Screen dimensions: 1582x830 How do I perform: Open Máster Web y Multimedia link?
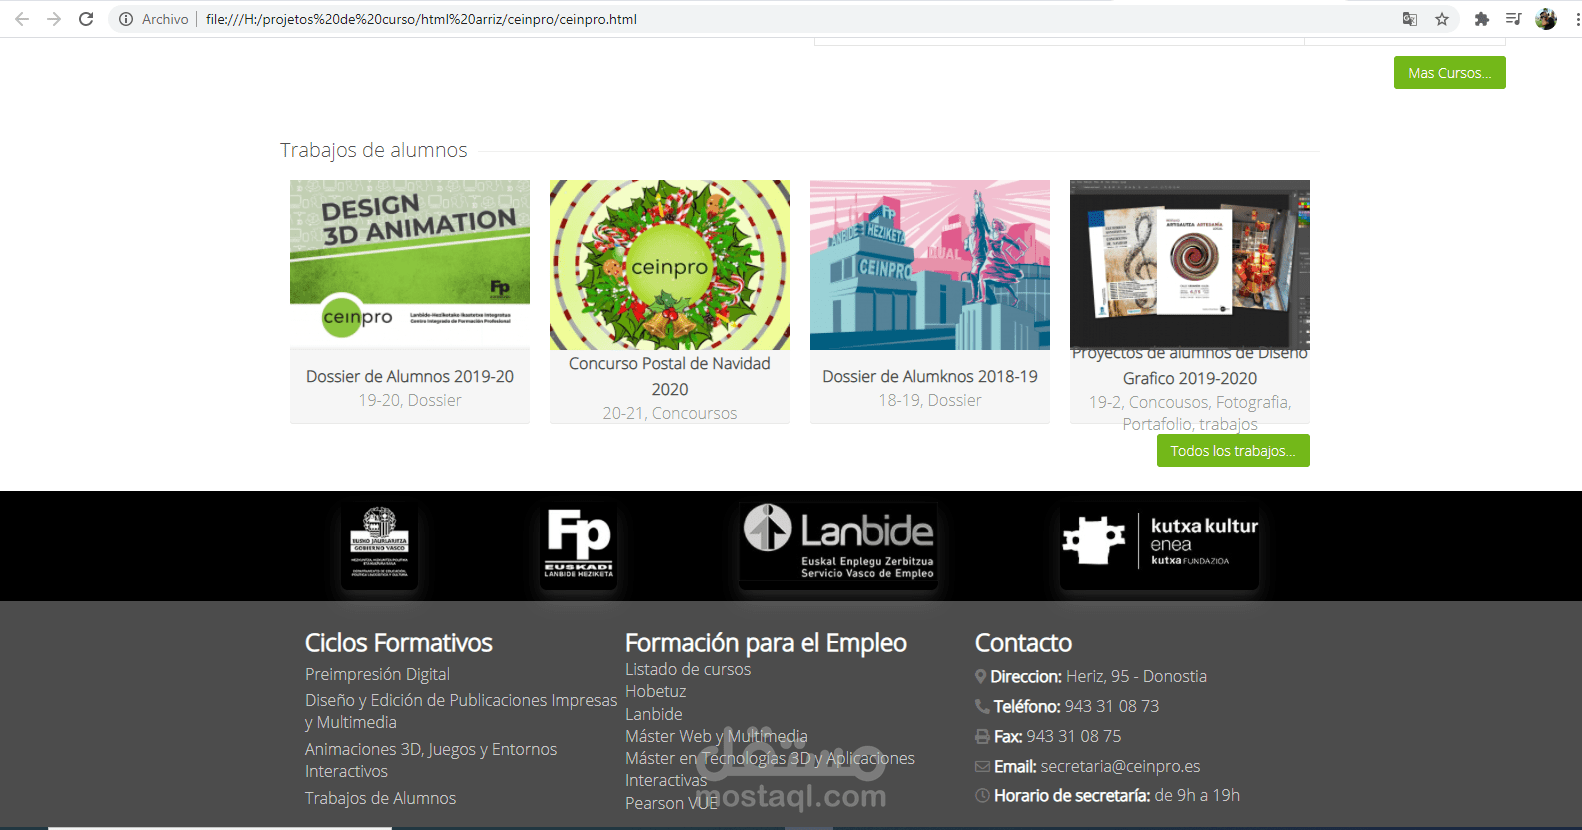(716, 736)
